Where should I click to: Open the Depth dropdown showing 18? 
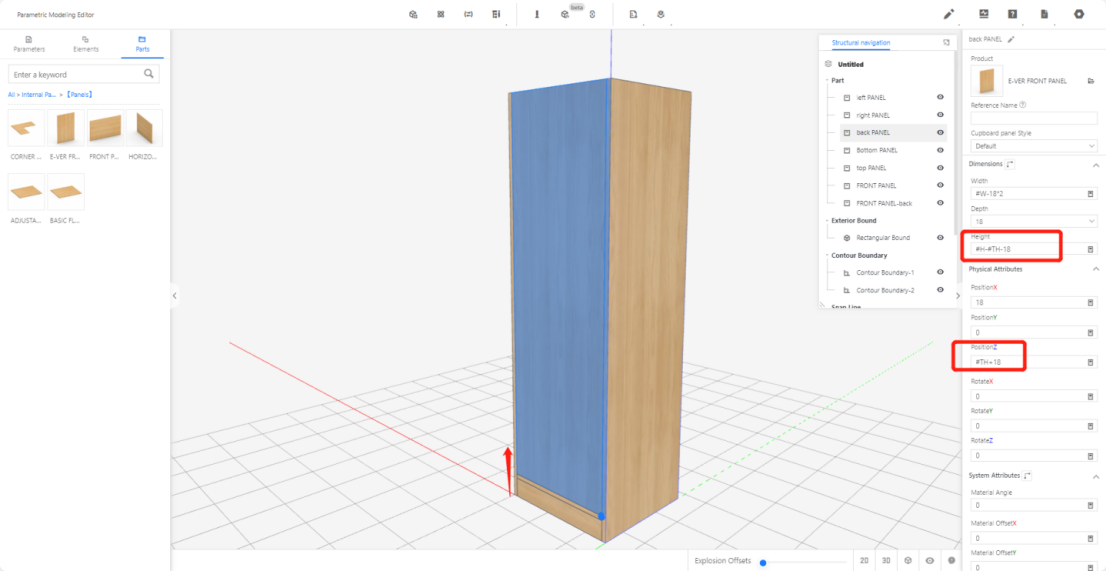click(1033, 221)
